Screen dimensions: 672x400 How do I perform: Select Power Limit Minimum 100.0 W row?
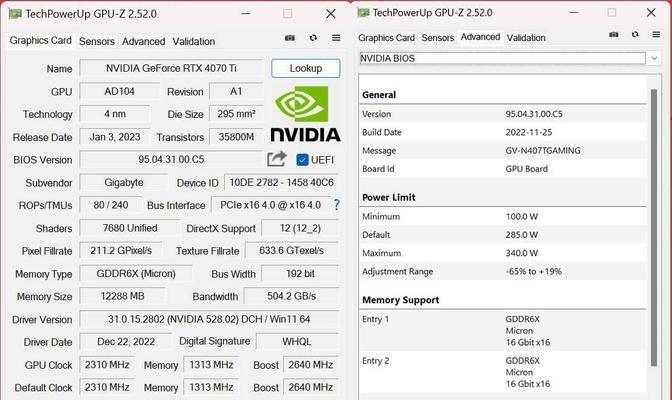point(503,217)
